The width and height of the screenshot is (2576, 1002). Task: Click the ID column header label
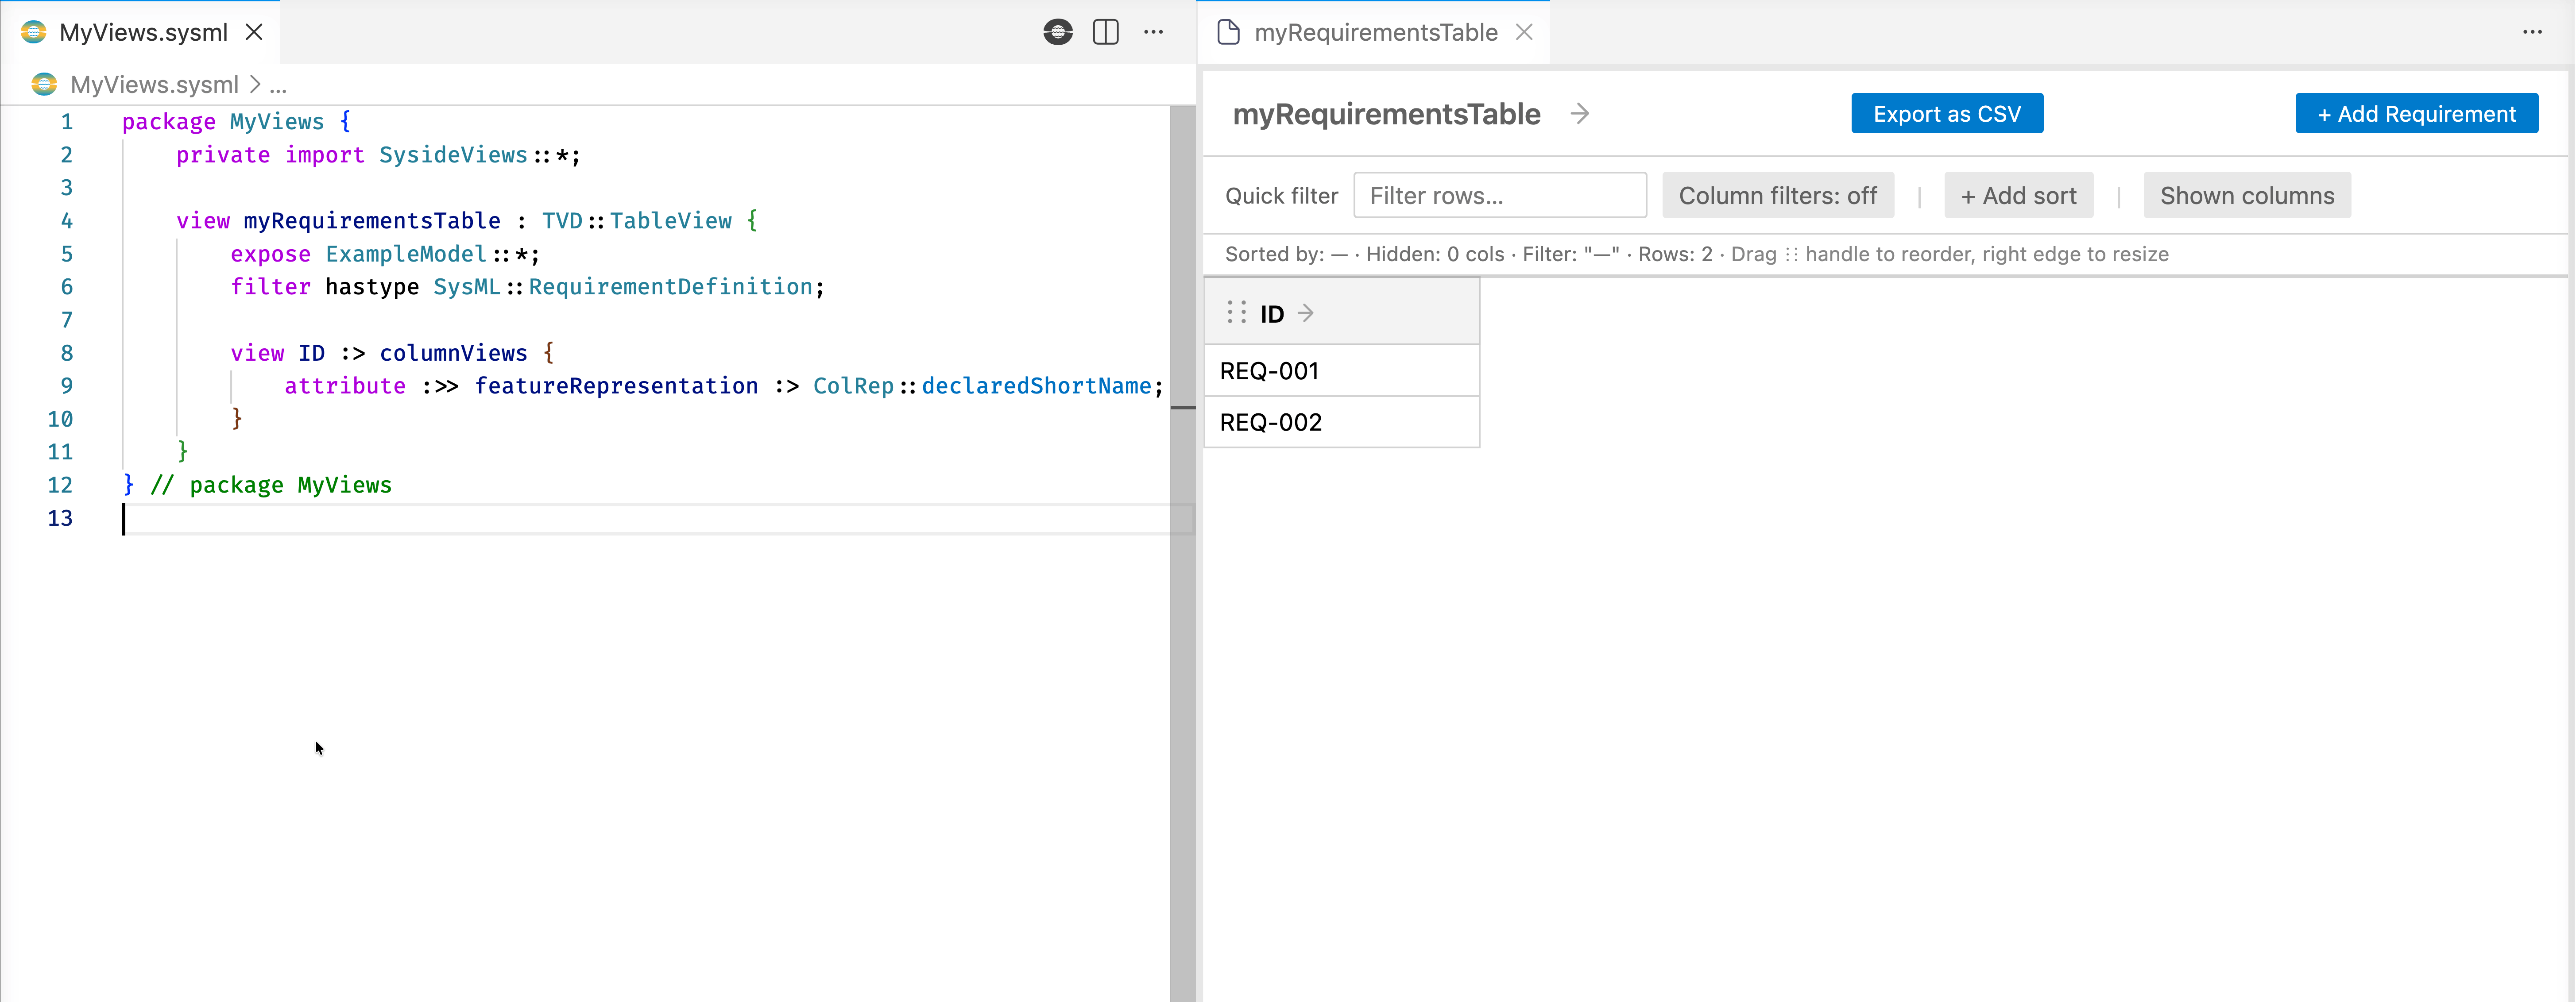pos(1272,314)
